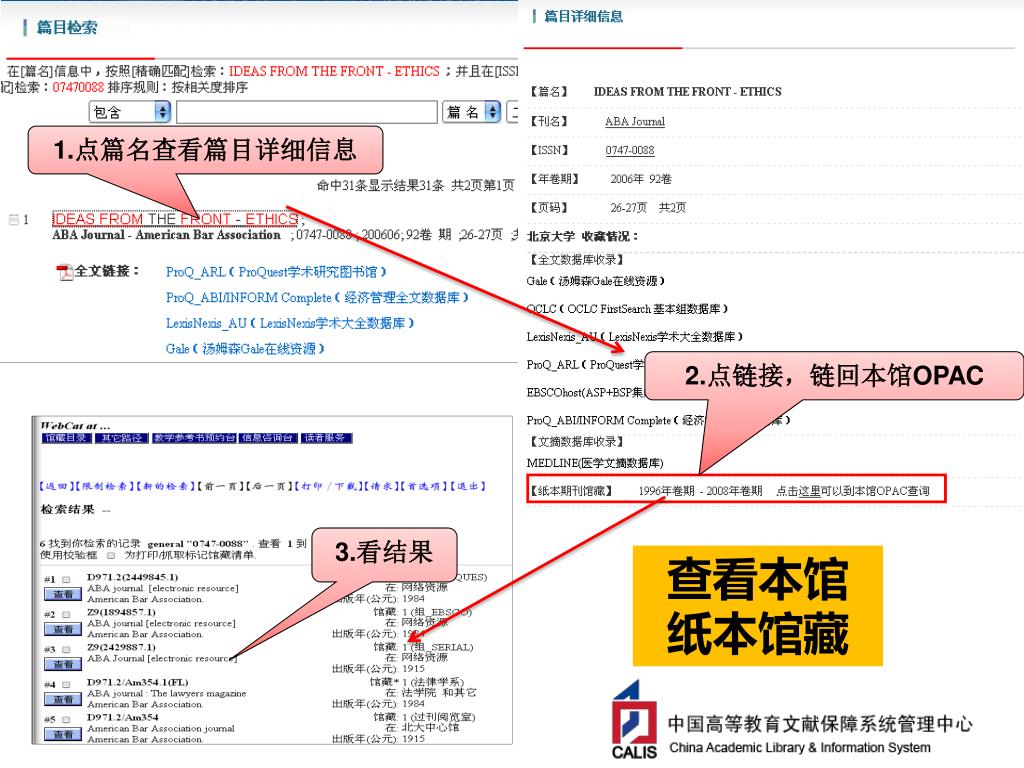The height and width of the screenshot is (768, 1024).
Task: Tick the checkbox for WebCat record #1
Action: [x=66, y=579]
